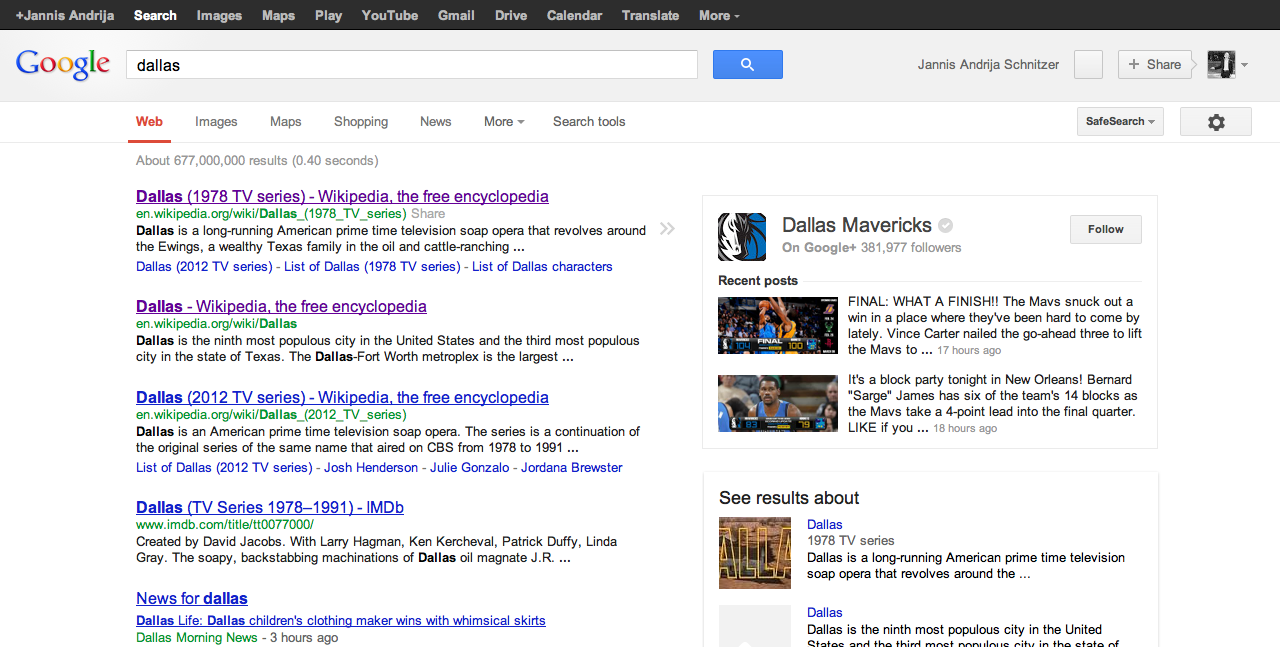
Task: Open Calendar in the top bar
Action: 574,15
